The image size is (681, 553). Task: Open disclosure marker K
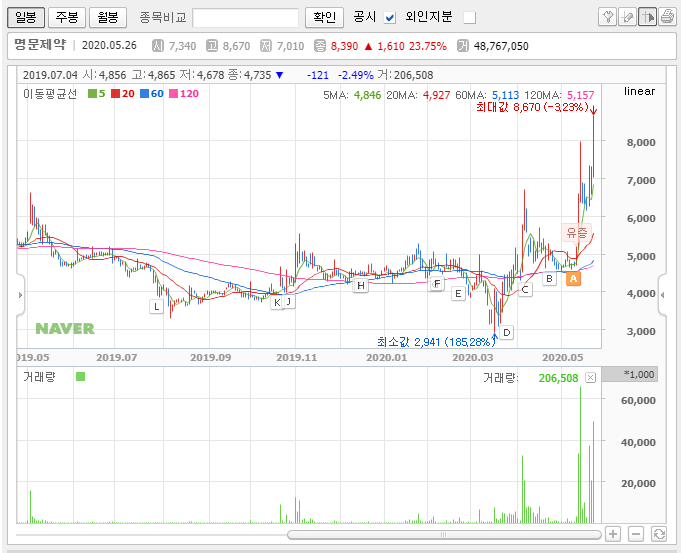coord(277,302)
